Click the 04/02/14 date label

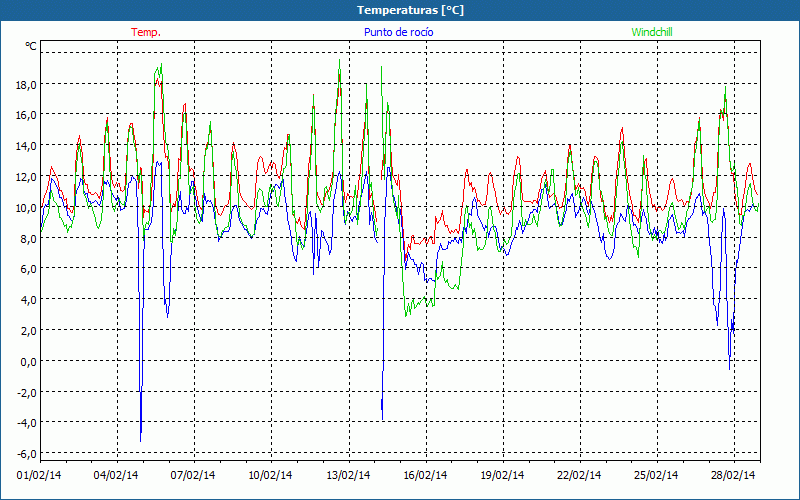116,476
